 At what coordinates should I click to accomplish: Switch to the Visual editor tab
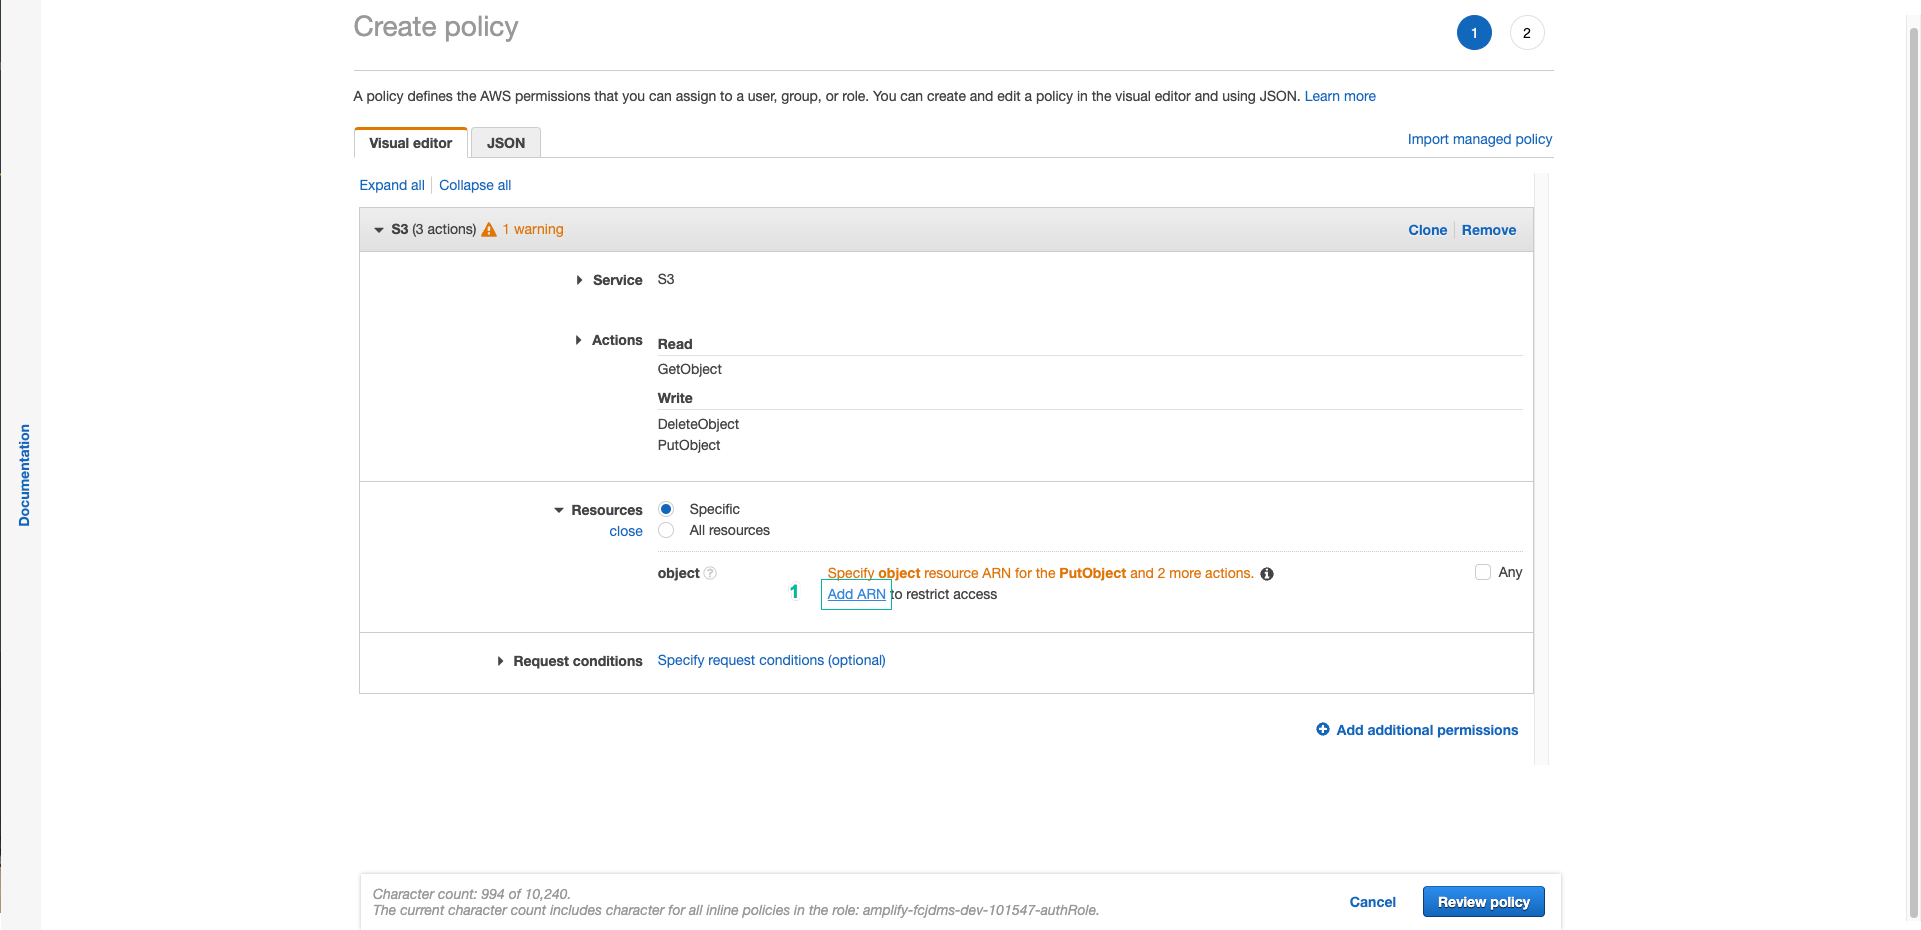click(x=411, y=143)
